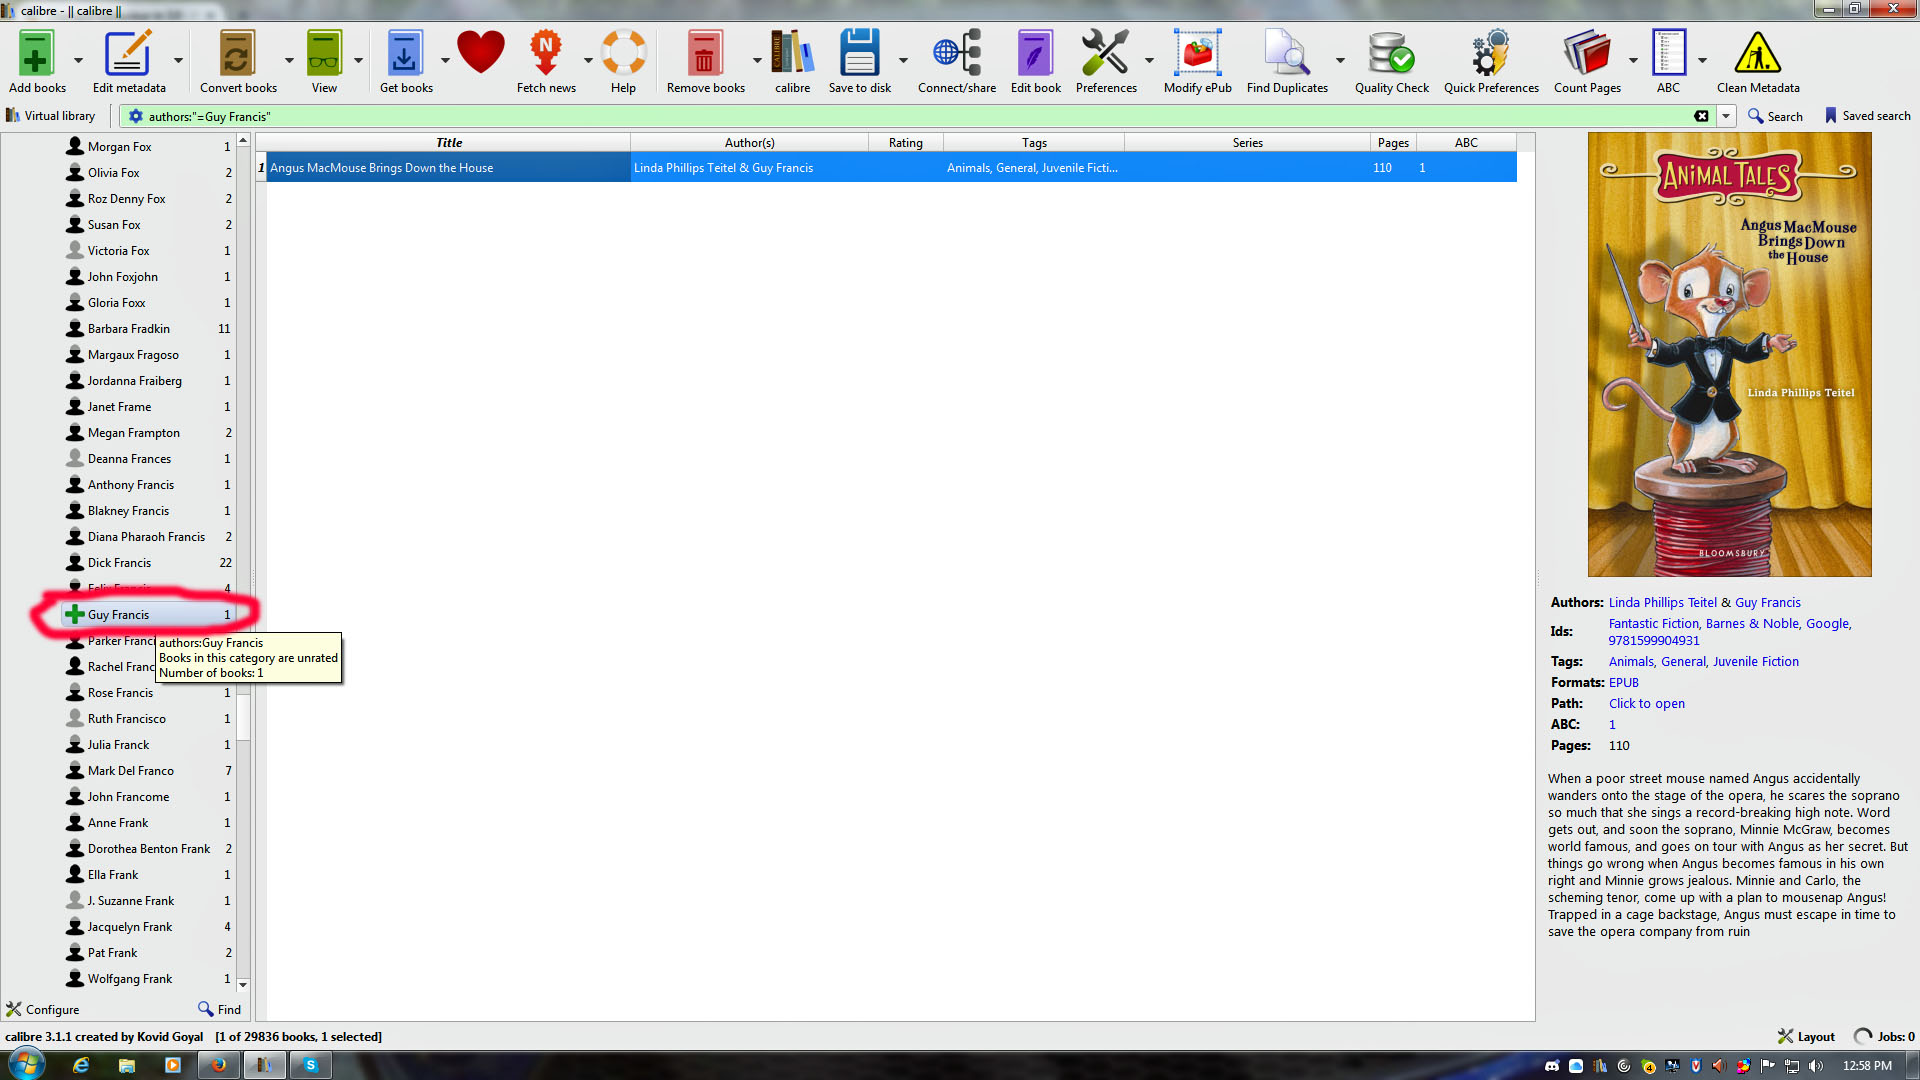The height and width of the screenshot is (1080, 1920).
Task: Expand the search history dropdown arrow
Action: 1726,116
